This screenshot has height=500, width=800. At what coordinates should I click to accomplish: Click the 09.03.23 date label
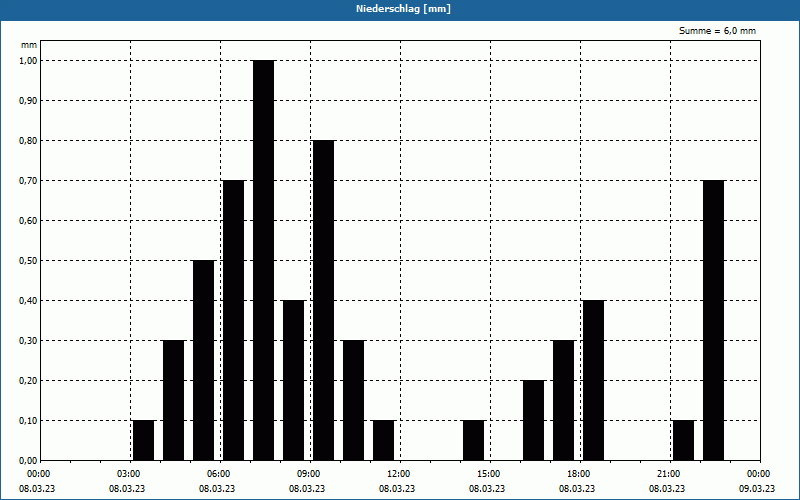(757, 488)
